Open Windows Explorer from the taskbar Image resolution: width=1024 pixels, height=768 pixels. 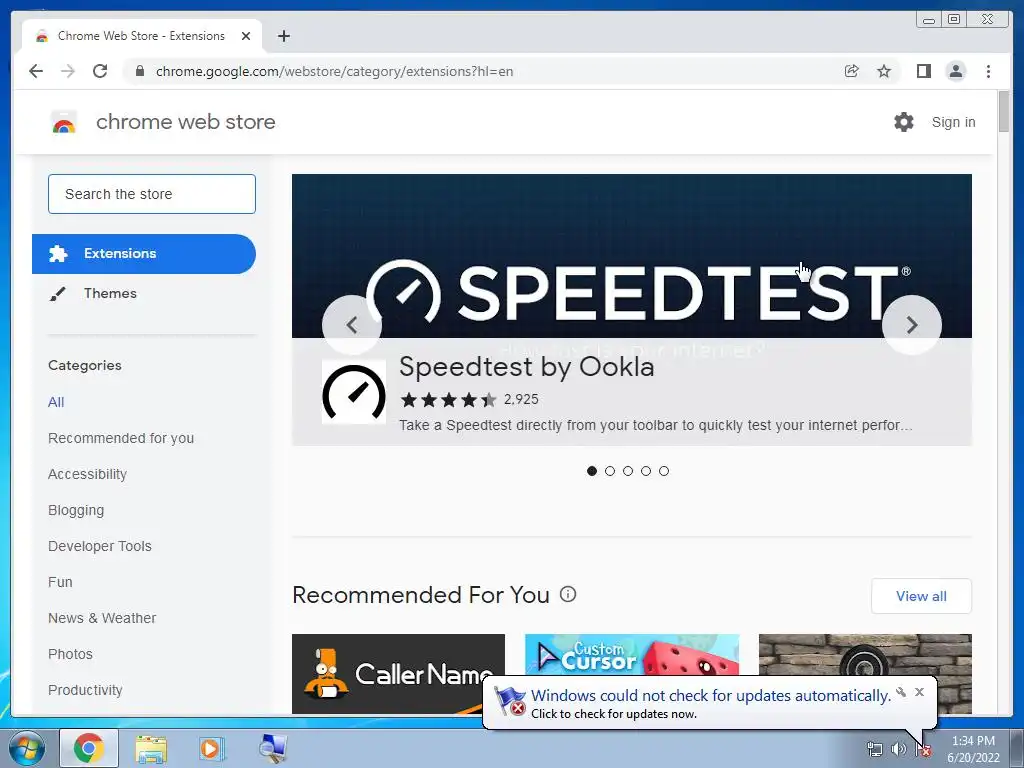tap(151, 748)
